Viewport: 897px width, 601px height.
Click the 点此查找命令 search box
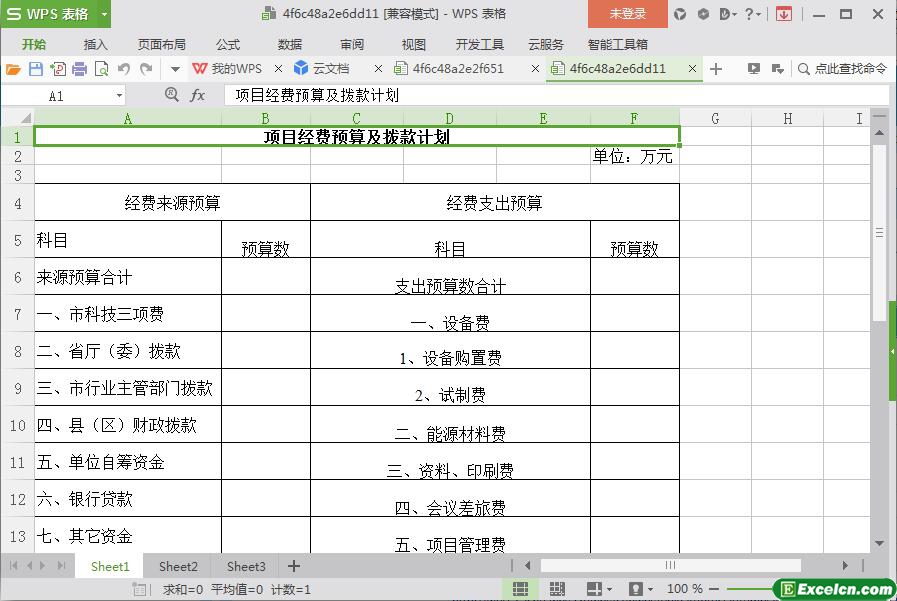[842, 69]
